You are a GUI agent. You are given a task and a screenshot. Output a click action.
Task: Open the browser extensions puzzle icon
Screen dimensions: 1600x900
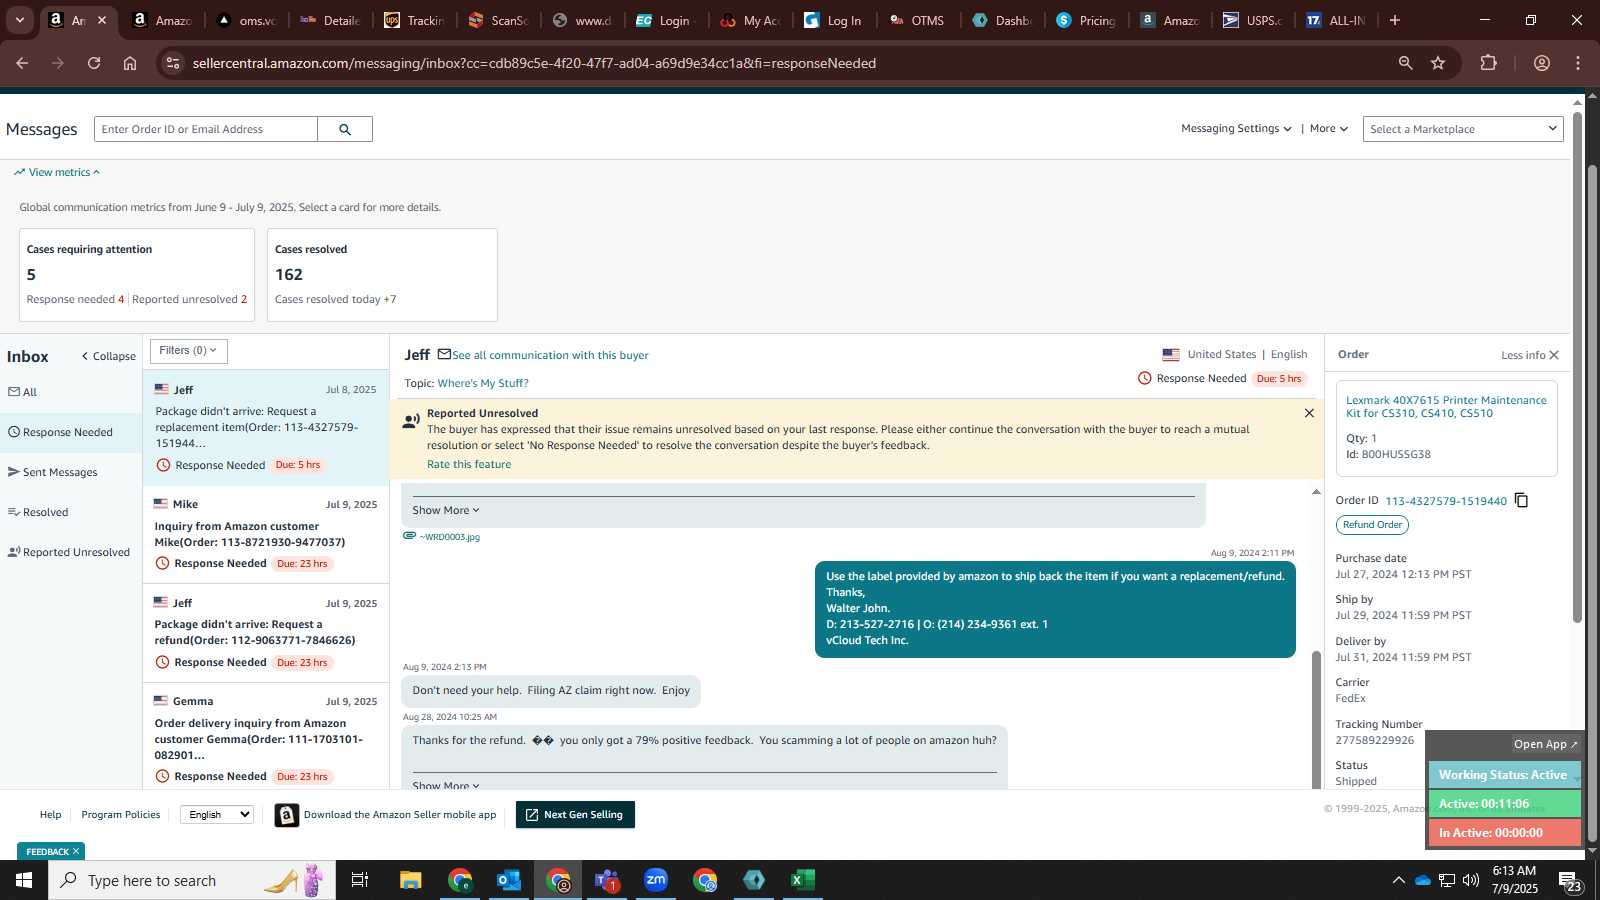pyautogui.click(x=1488, y=63)
